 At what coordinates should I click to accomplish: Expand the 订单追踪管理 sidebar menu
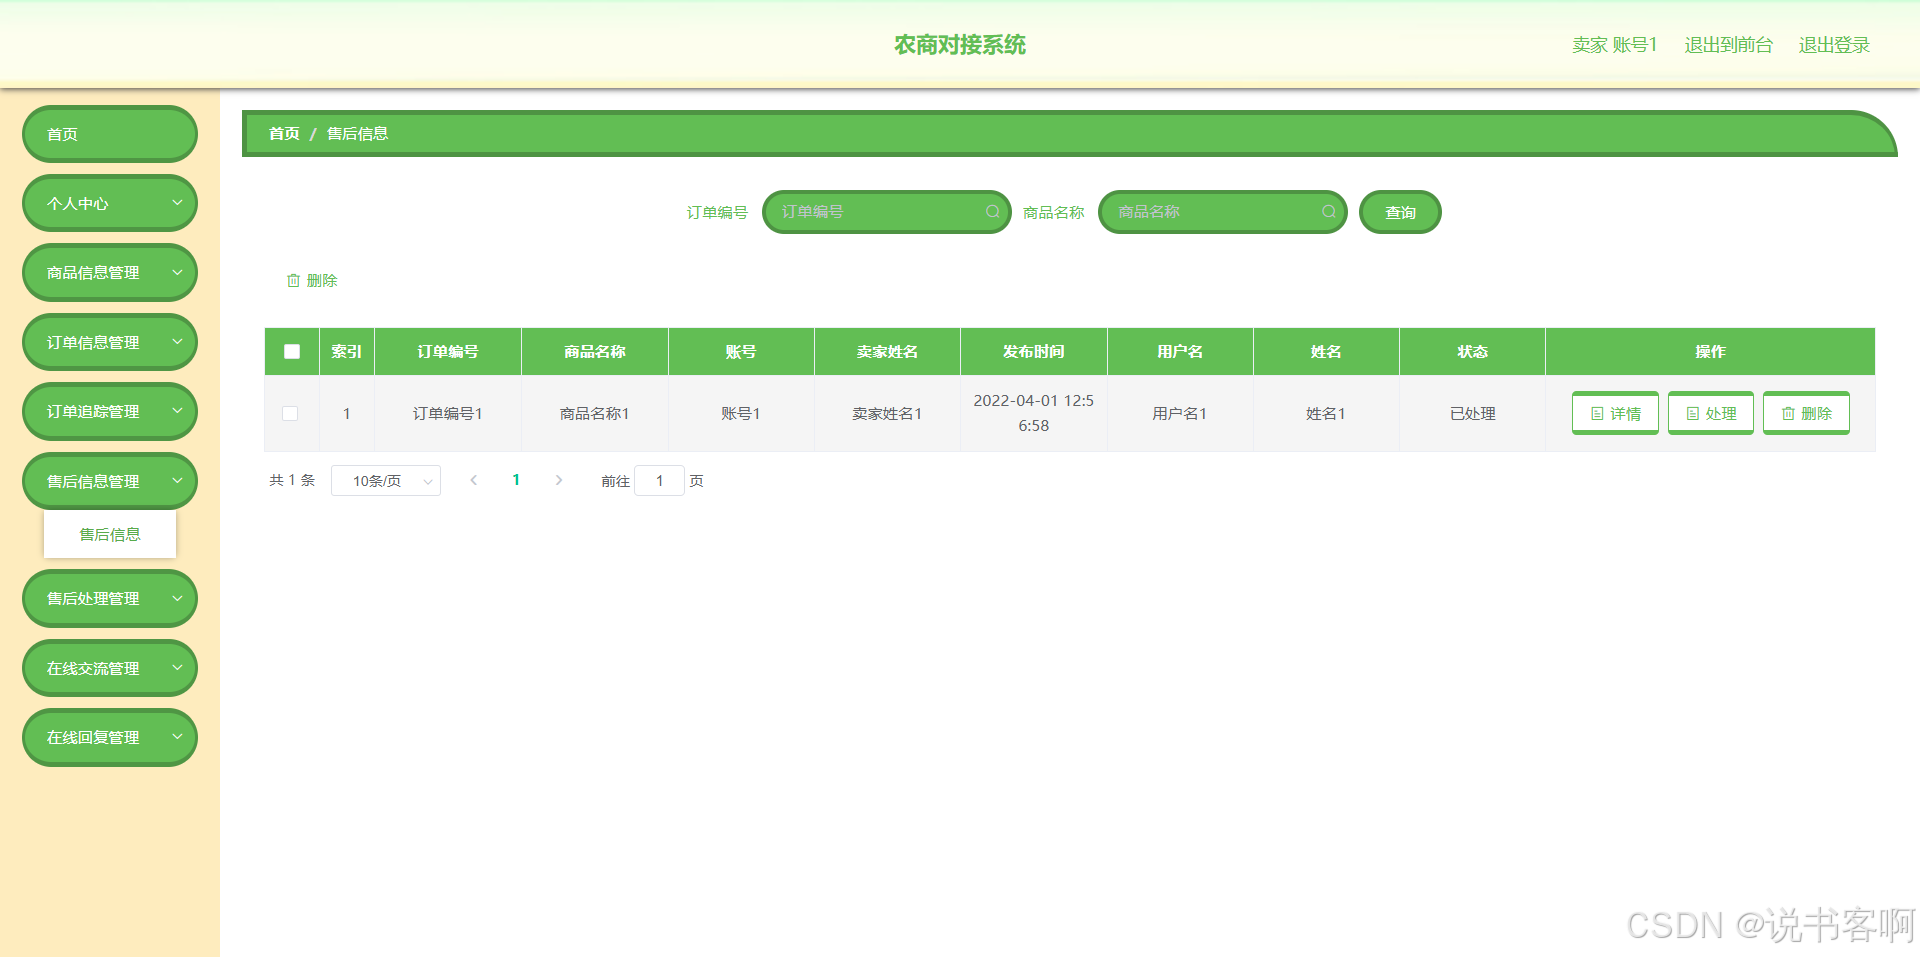pos(110,411)
